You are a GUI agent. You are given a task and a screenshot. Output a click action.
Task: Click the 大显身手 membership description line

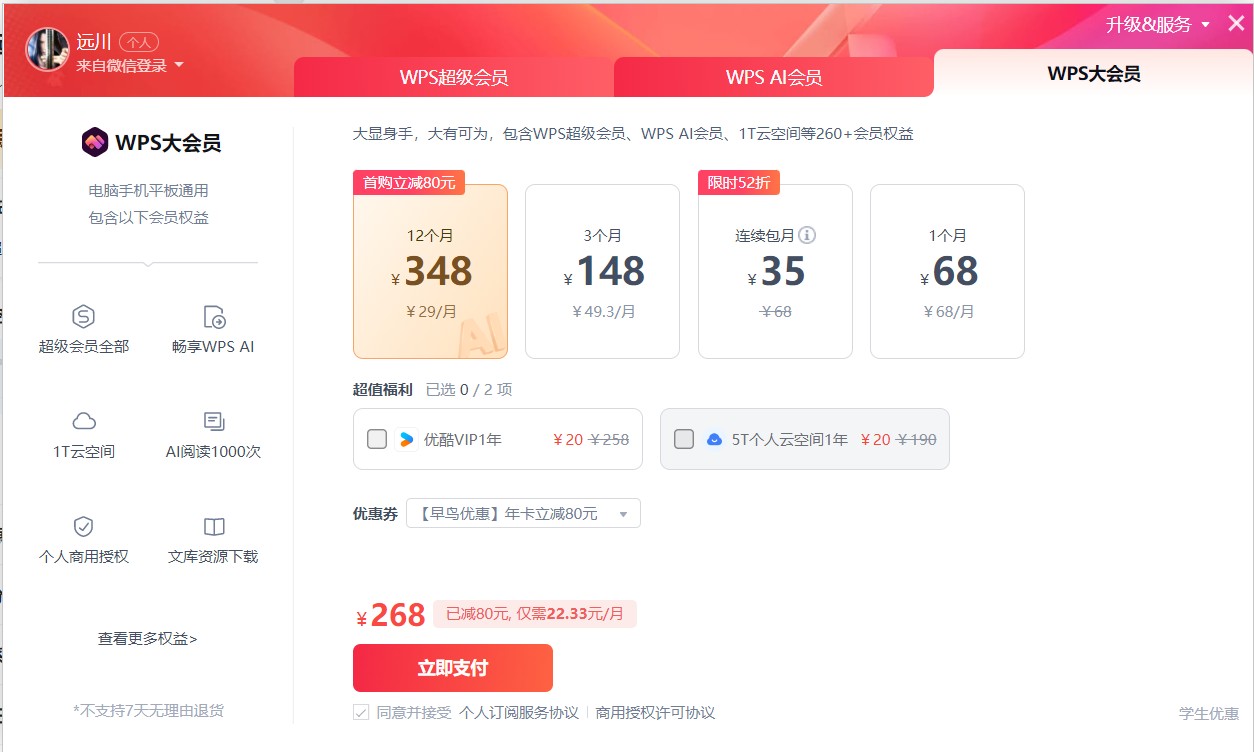633,134
